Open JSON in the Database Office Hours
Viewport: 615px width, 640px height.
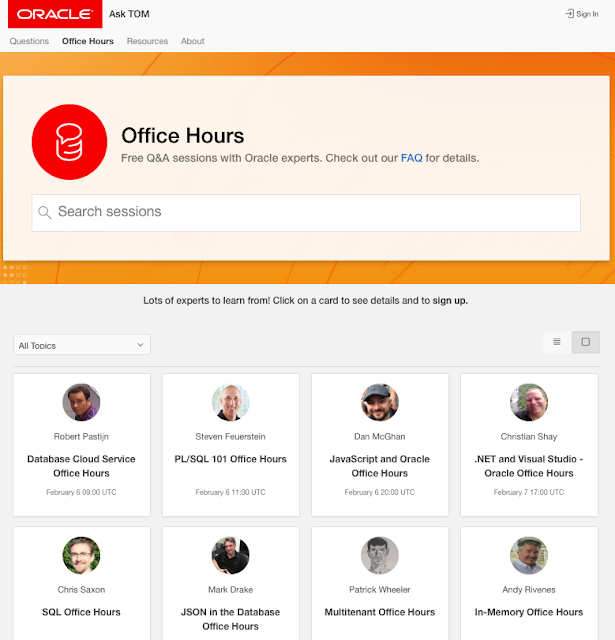(231, 619)
